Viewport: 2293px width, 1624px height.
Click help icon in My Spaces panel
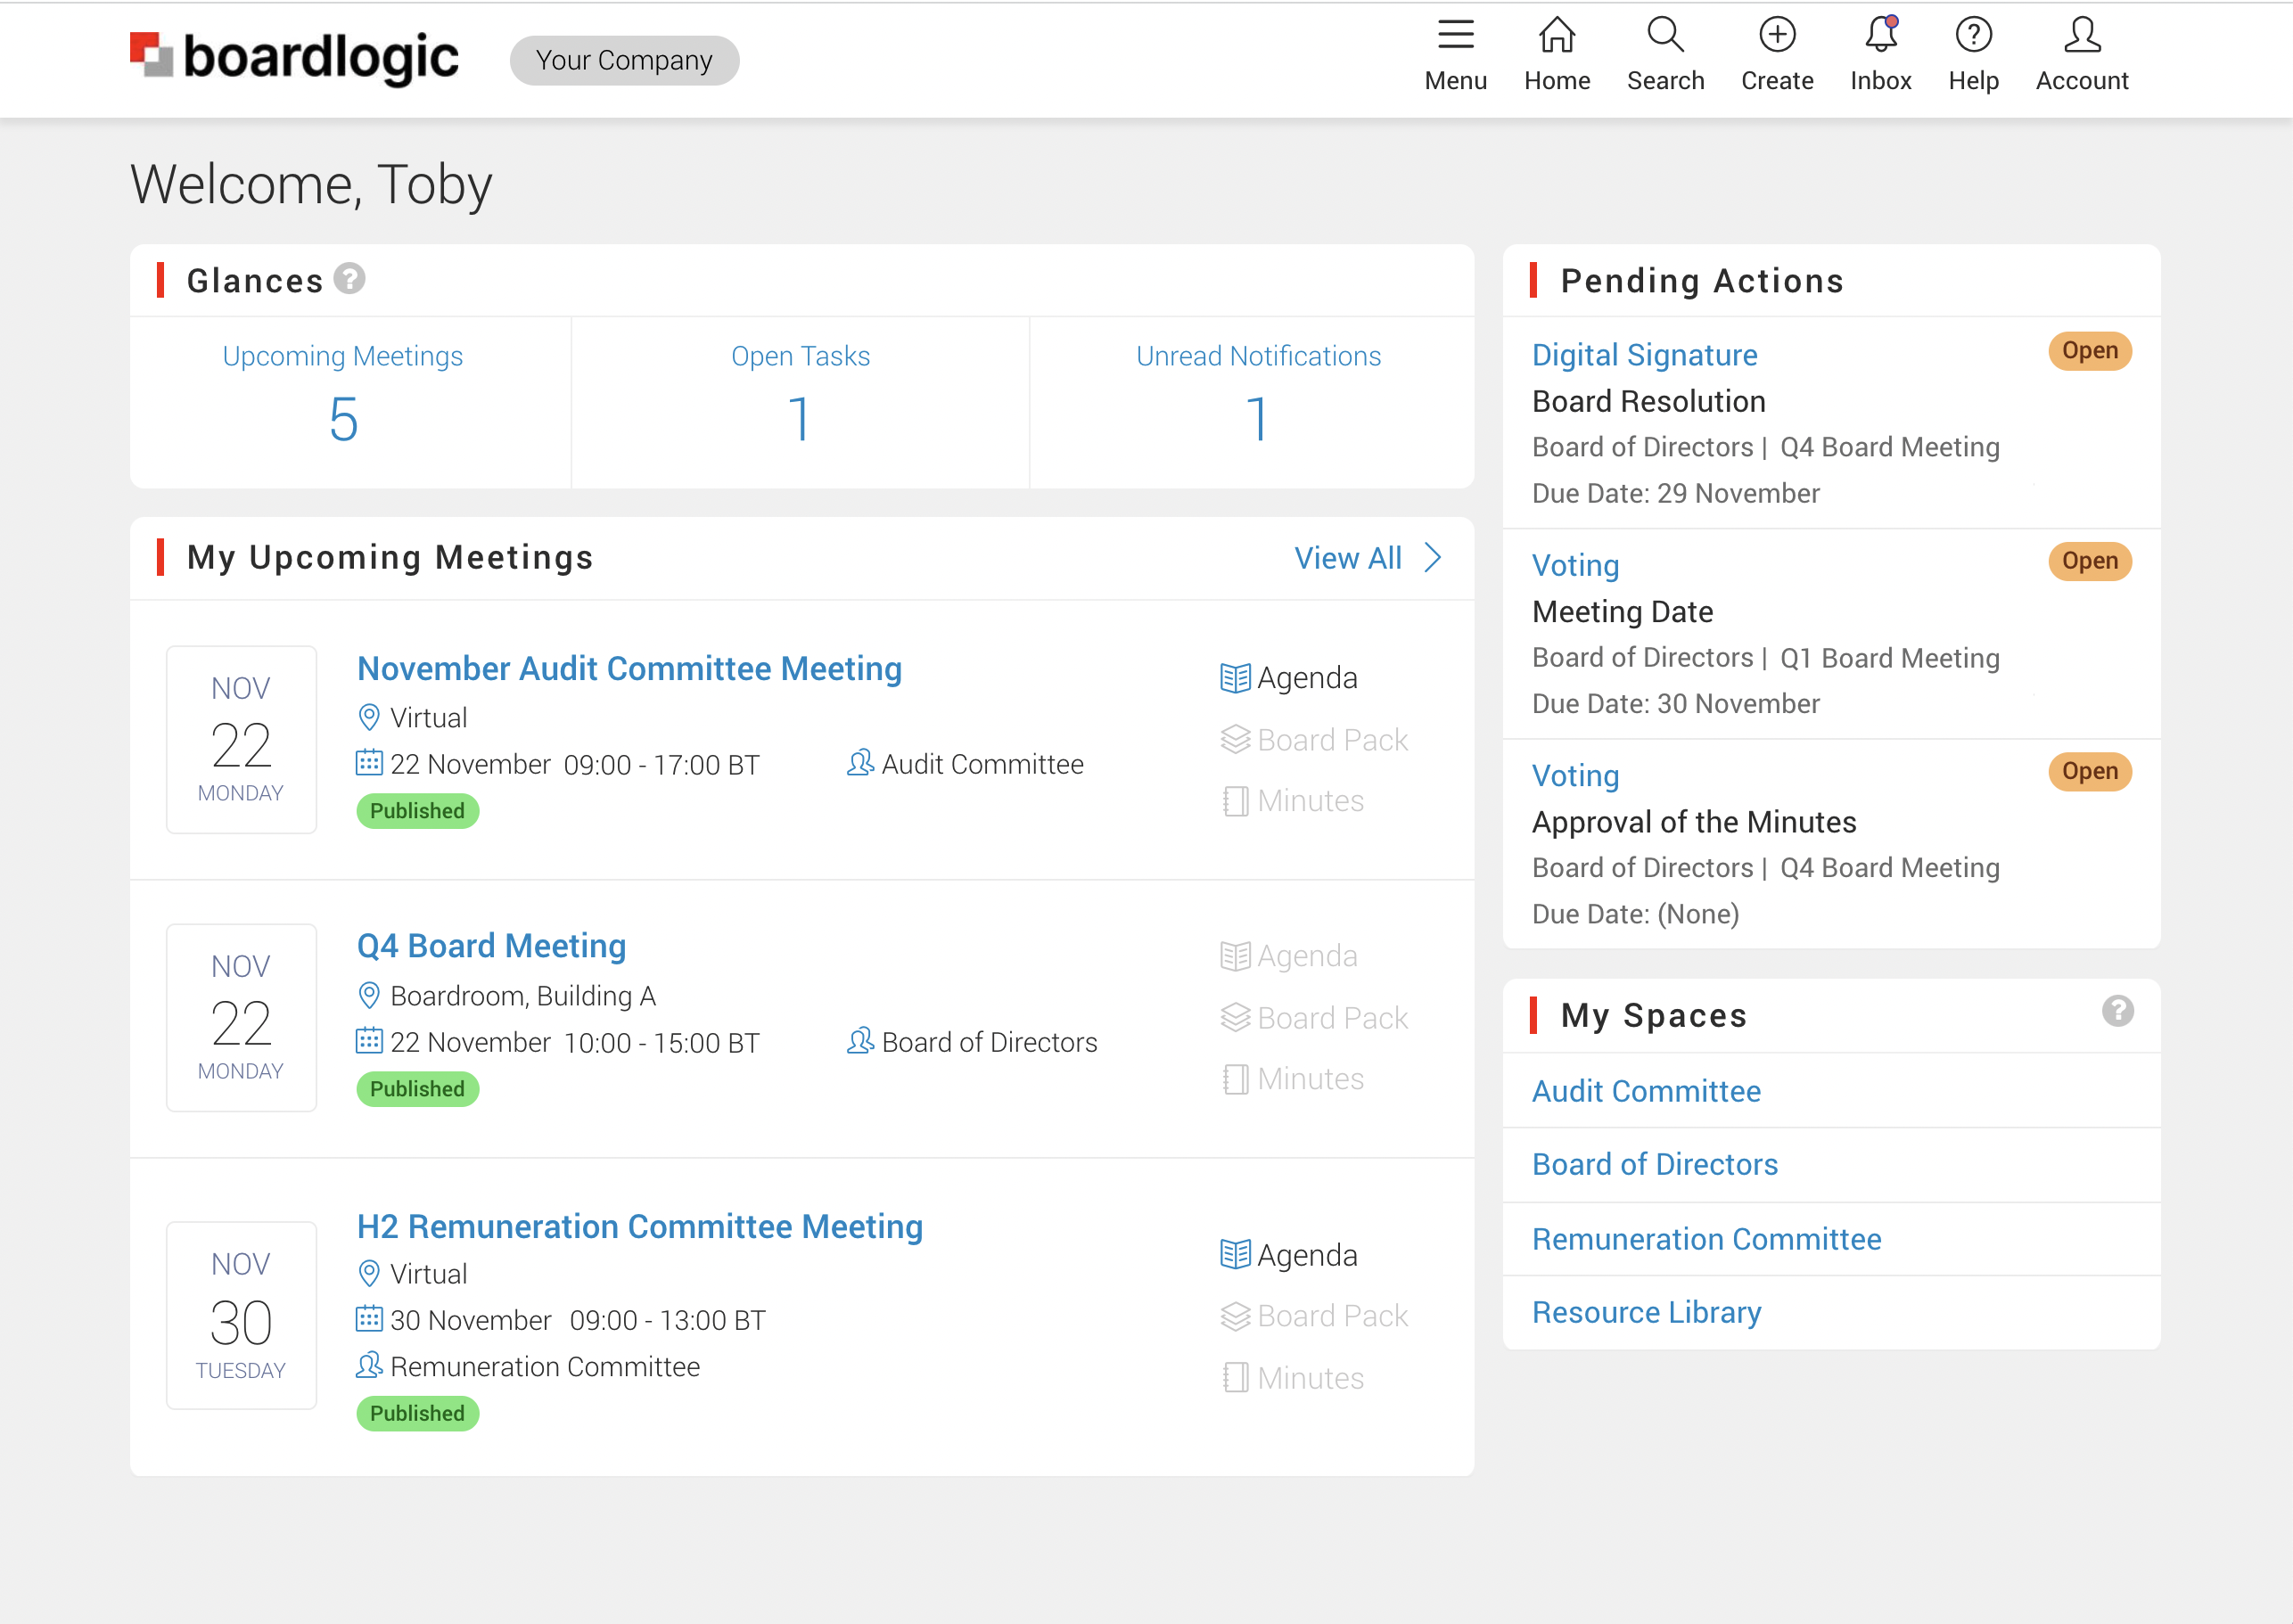[2117, 1011]
